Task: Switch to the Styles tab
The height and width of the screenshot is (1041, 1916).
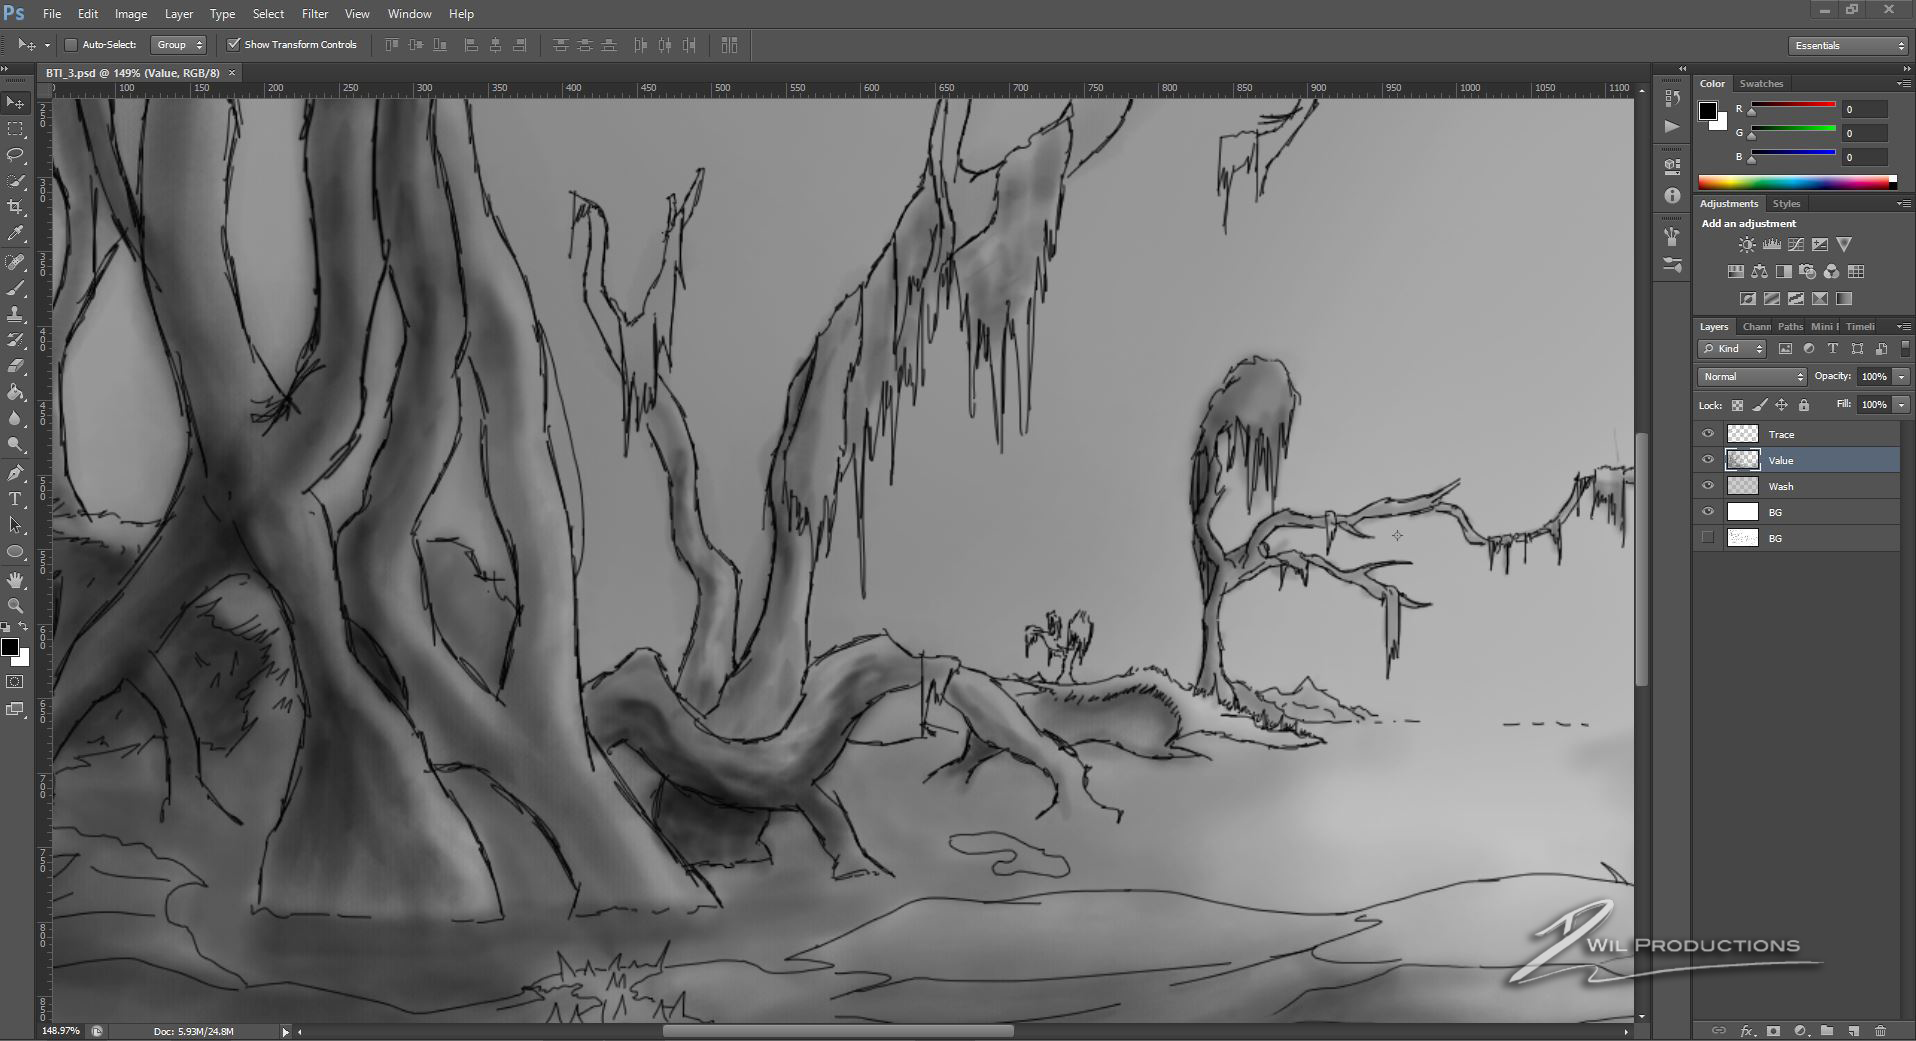Action: point(1786,204)
